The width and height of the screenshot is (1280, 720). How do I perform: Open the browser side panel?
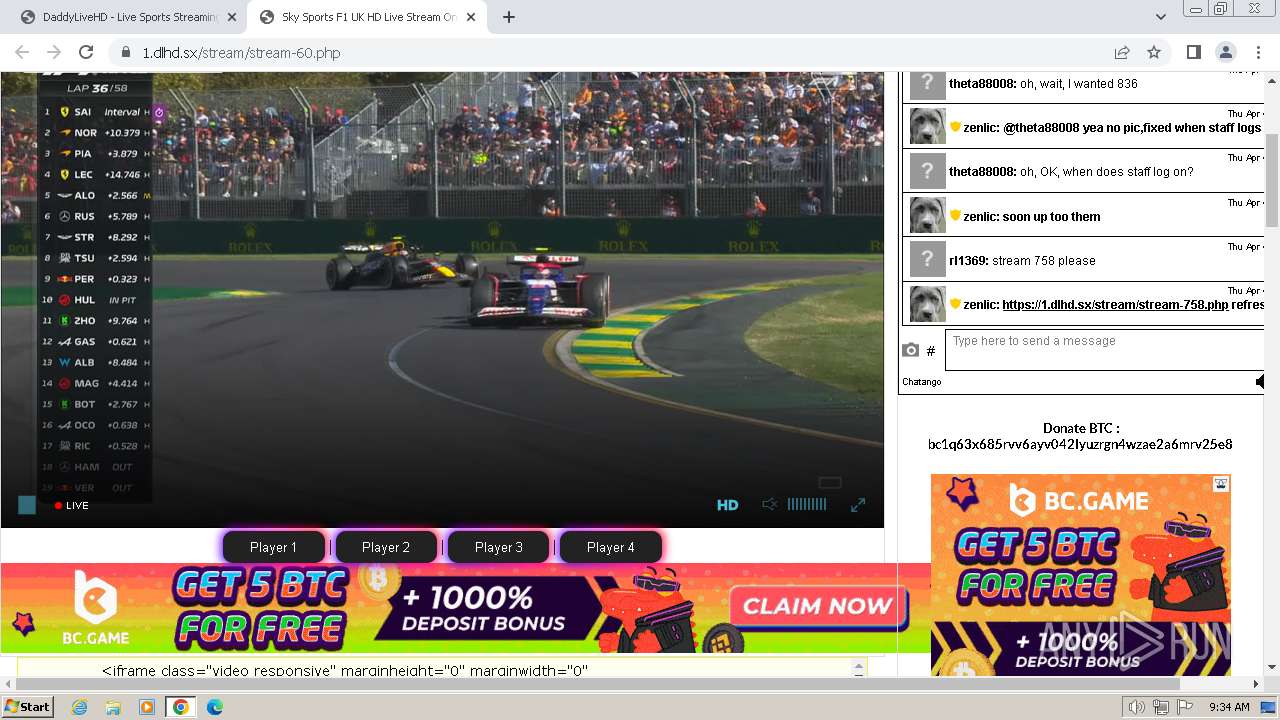coord(1193,53)
